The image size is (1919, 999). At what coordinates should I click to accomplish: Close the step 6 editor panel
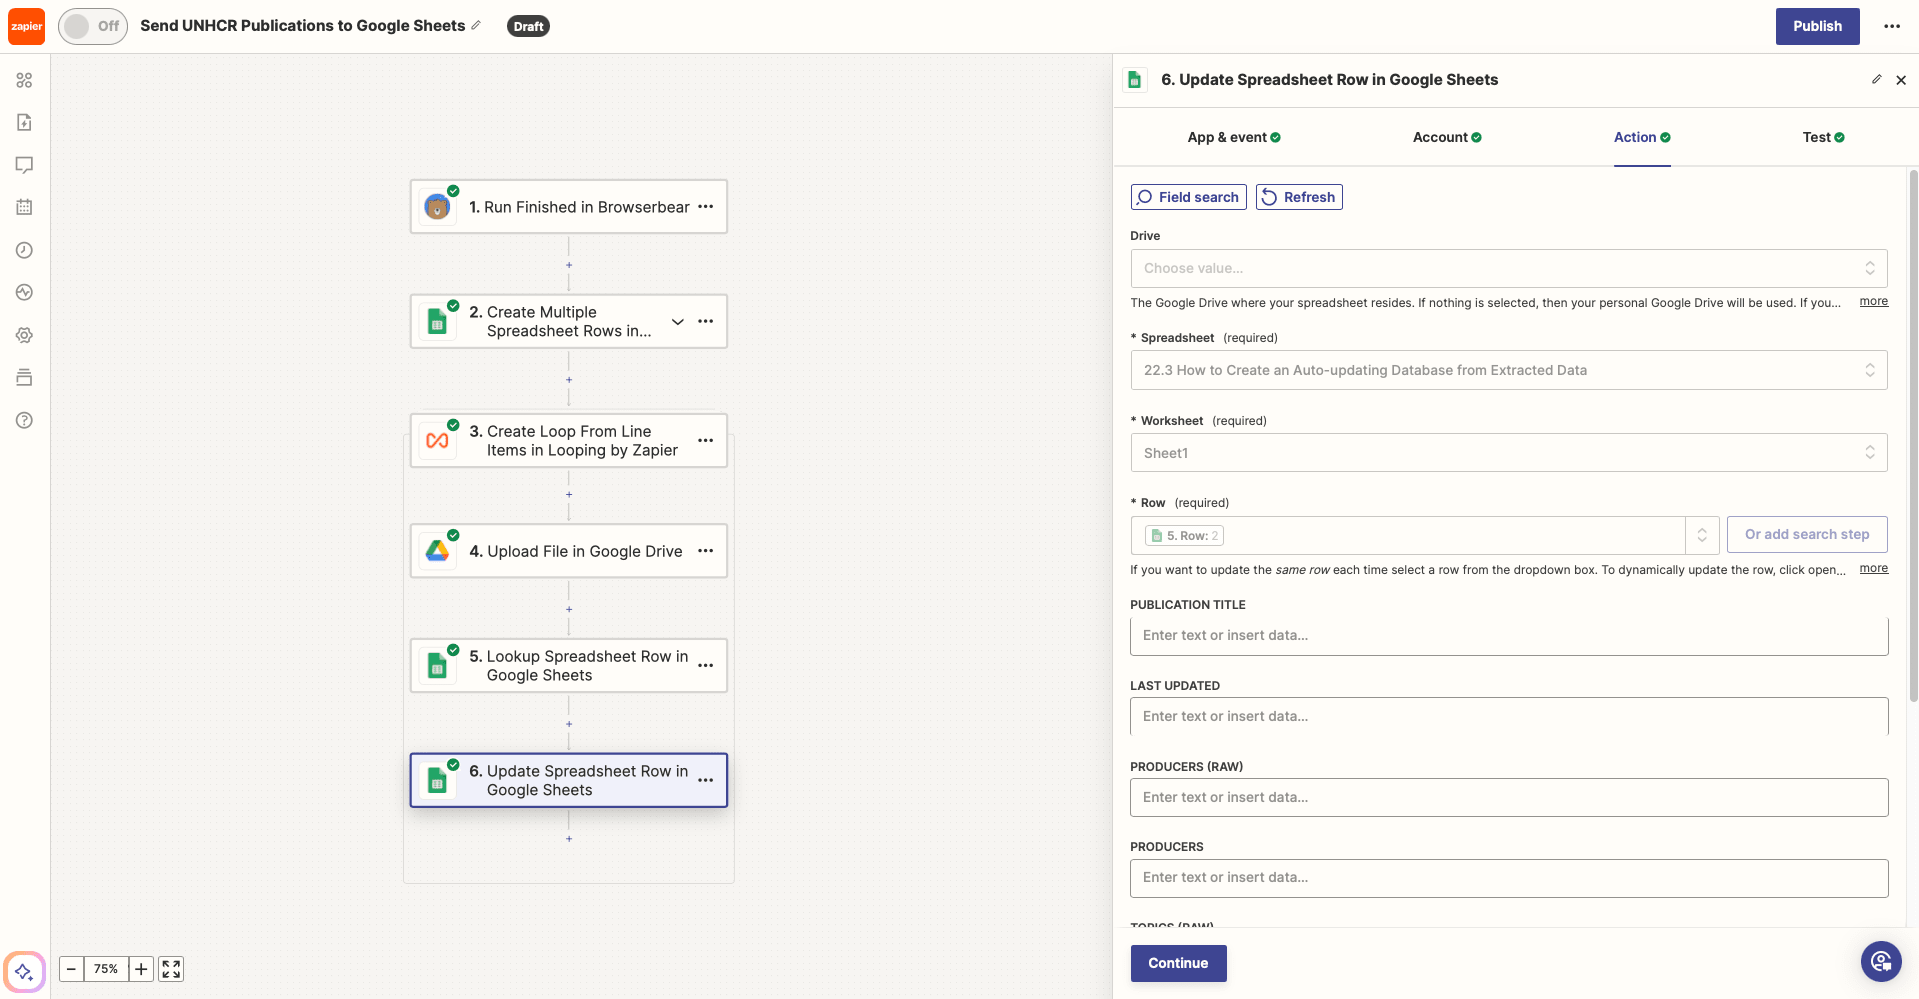[1901, 80]
